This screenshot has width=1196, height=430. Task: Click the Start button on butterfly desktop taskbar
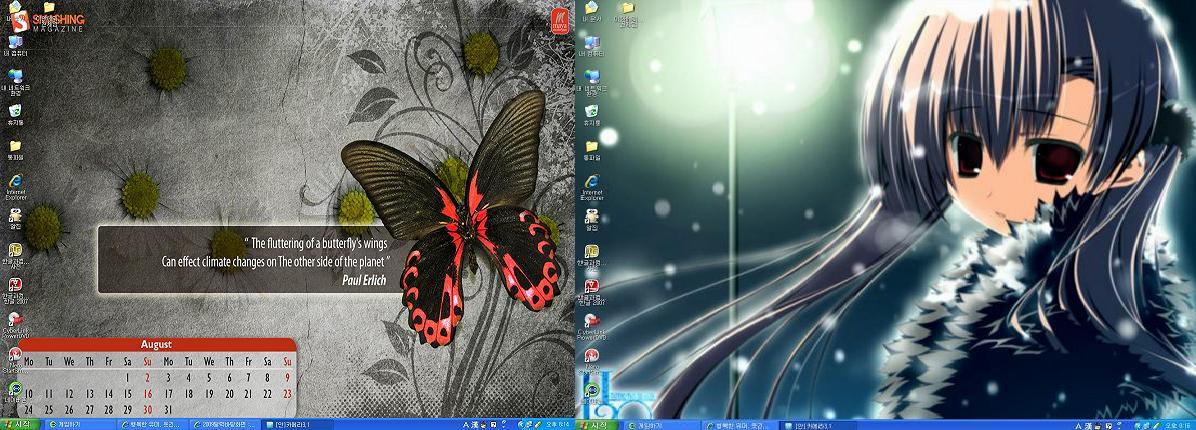click(18, 425)
